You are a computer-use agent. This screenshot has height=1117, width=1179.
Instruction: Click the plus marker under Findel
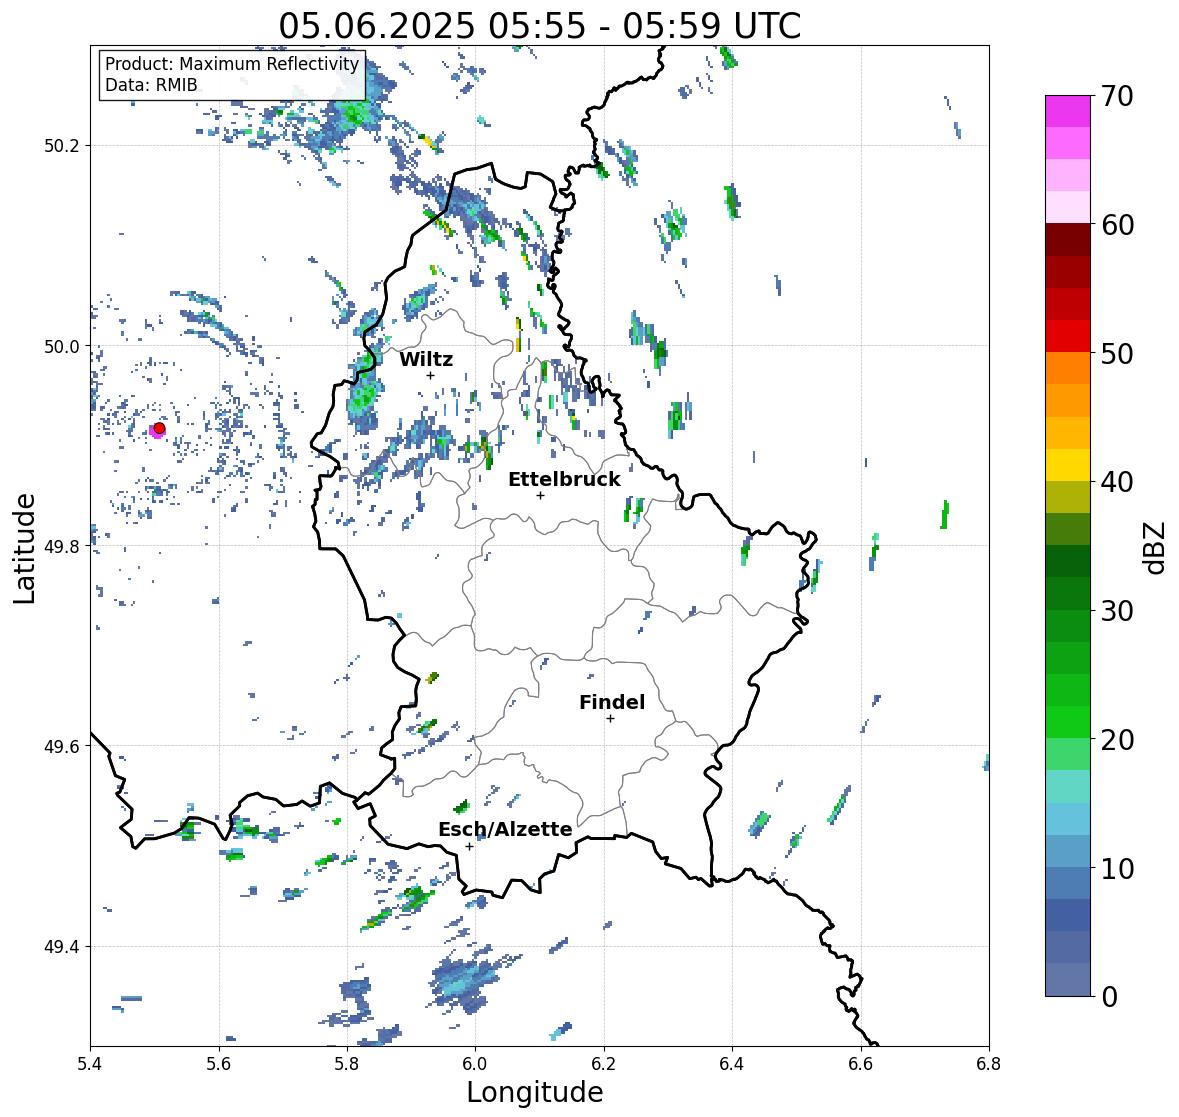(610, 719)
